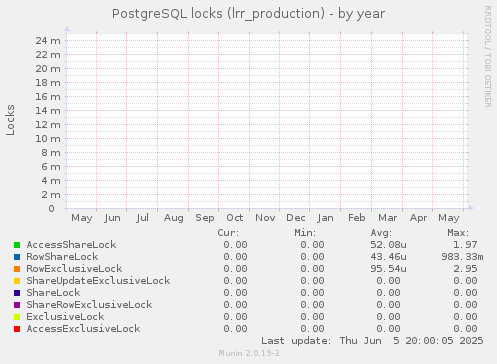Image resolution: width=497 pixels, height=364 pixels.
Task: Click the red AccessExclusiveLock legend swatch
Action: [17, 329]
